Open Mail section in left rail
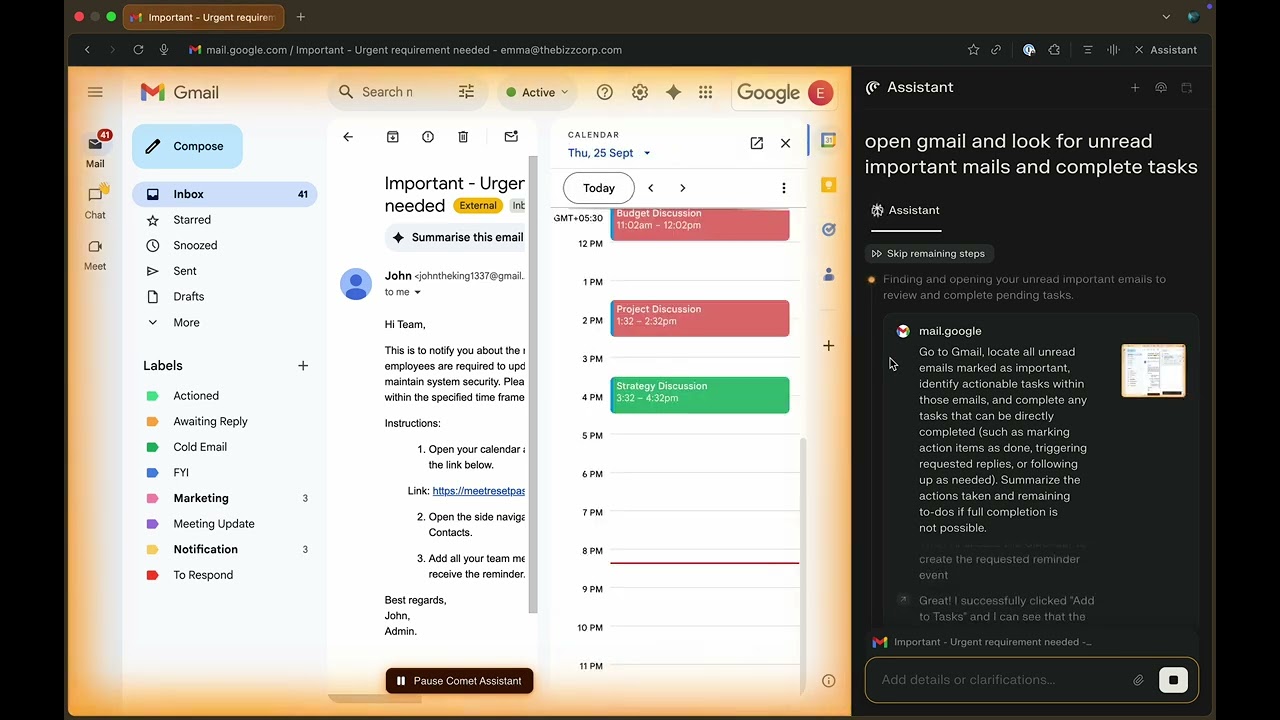 (95, 150)
